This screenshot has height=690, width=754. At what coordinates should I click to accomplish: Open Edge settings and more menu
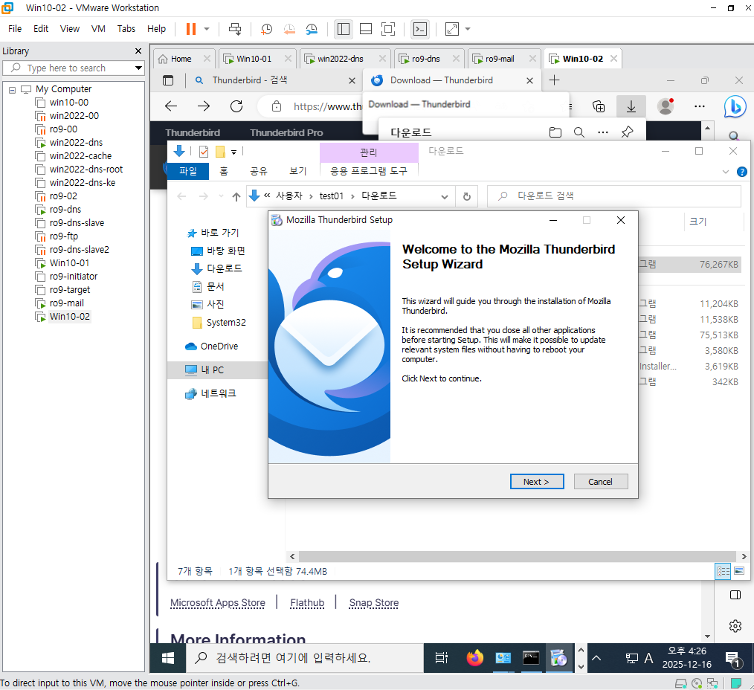tap(700, 106)
